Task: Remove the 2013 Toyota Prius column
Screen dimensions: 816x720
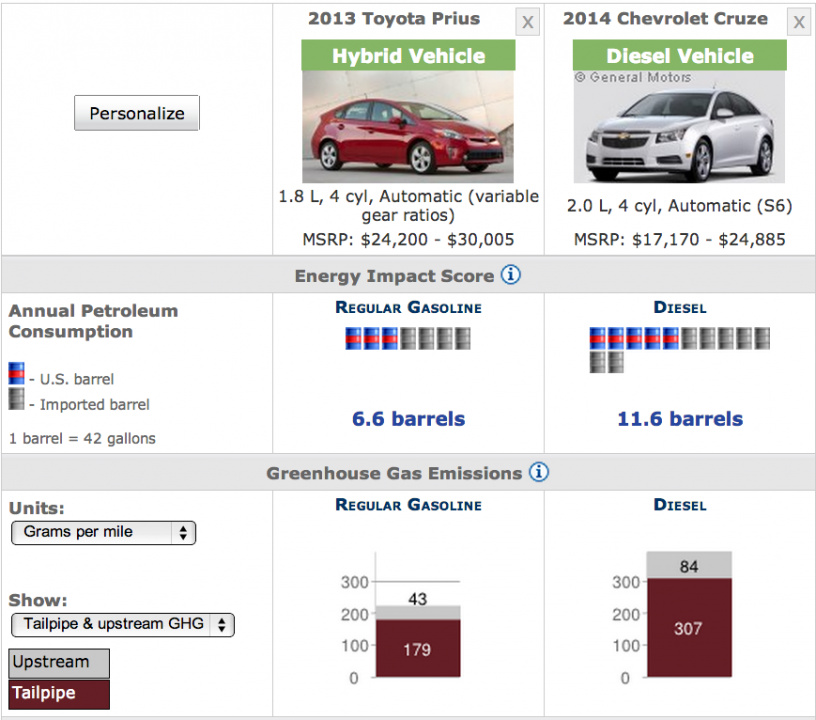Action: 528,22
